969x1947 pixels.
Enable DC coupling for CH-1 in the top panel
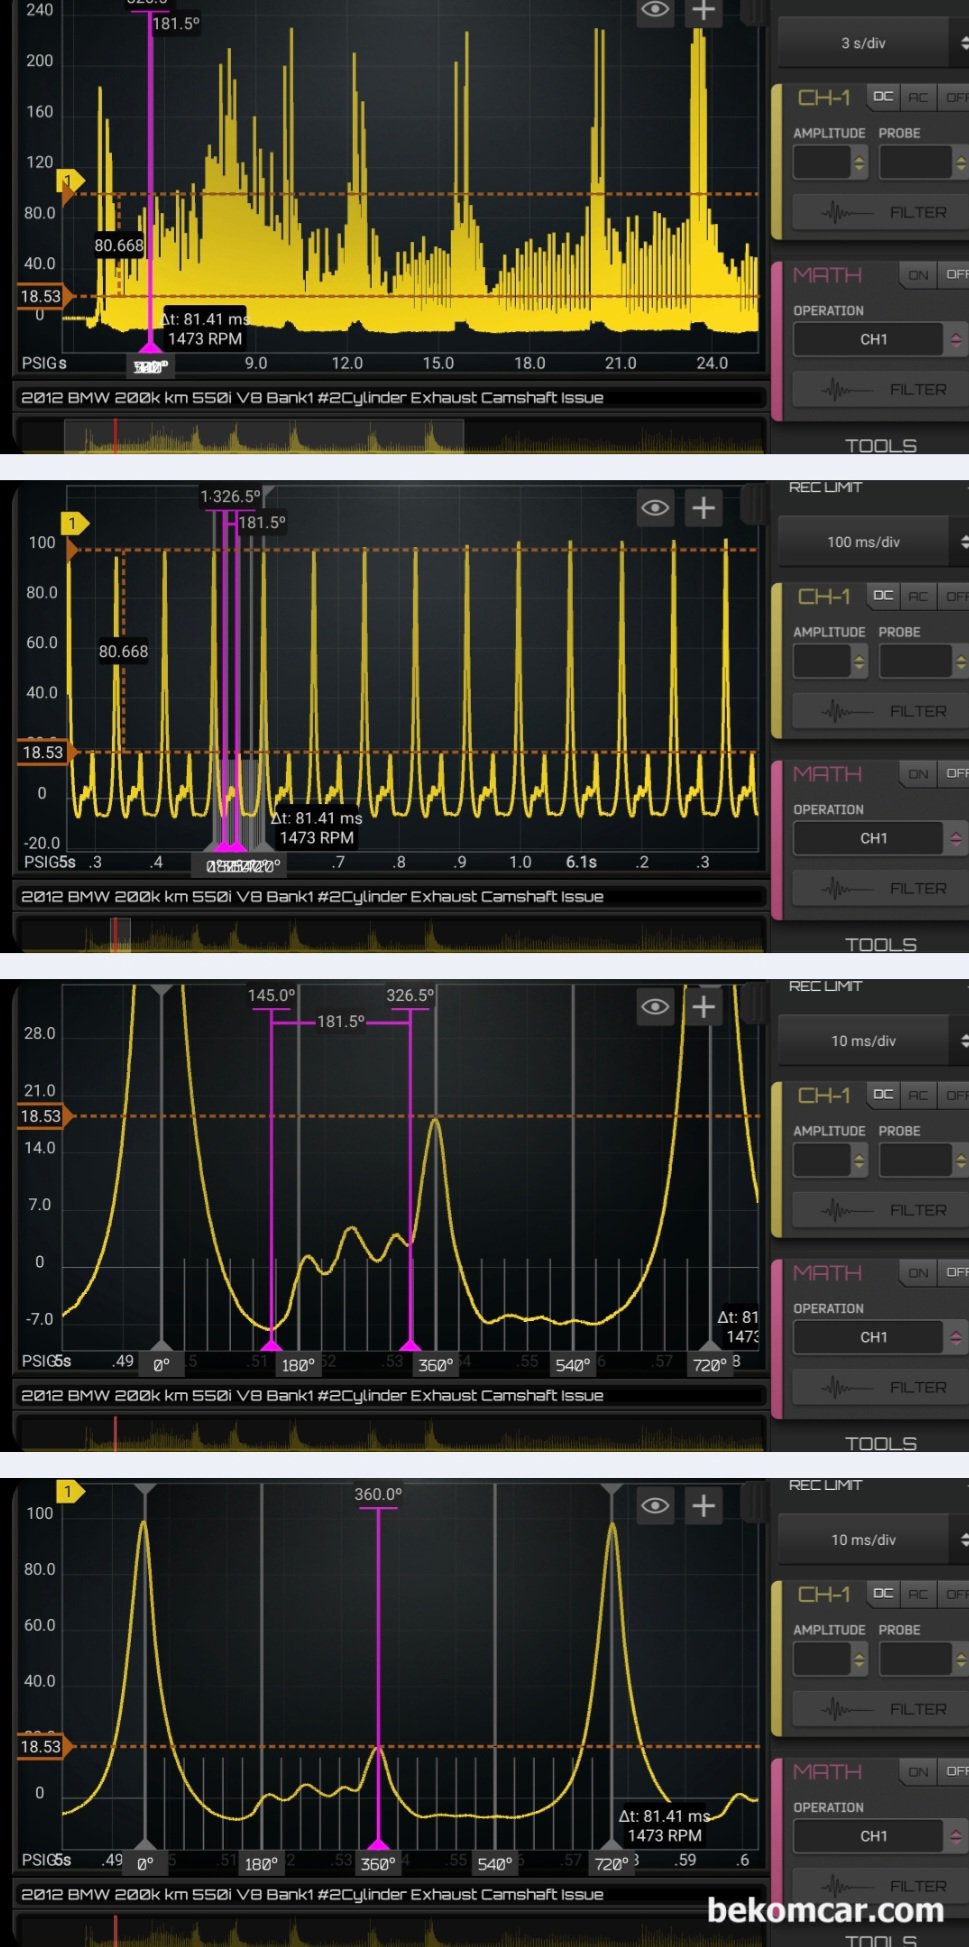[883, 97]
